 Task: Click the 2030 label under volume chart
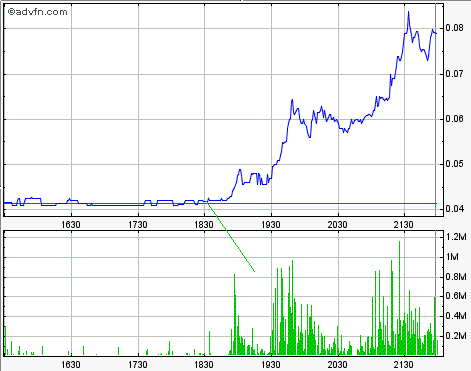pyautogui.click(x=337, y=365)
